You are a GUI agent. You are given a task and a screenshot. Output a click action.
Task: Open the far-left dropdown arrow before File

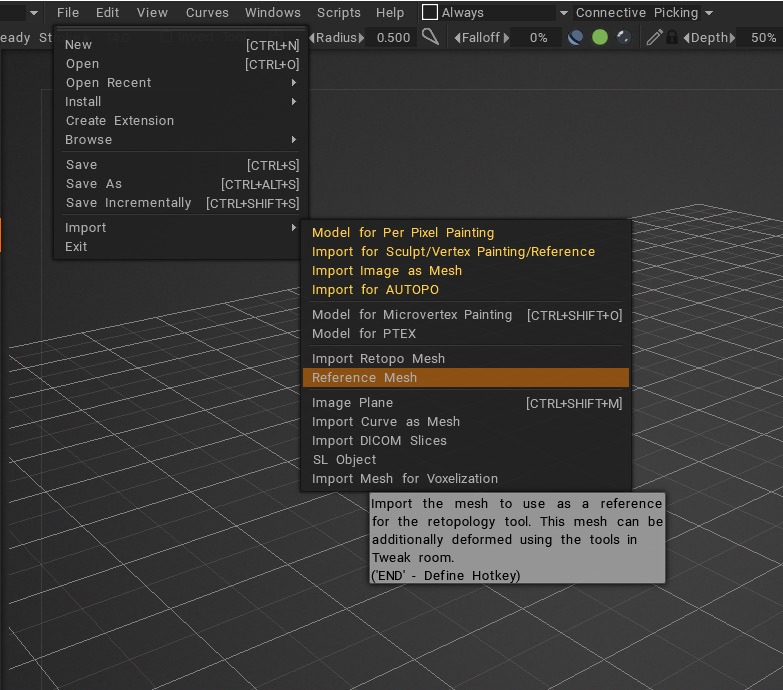[34, 13]
